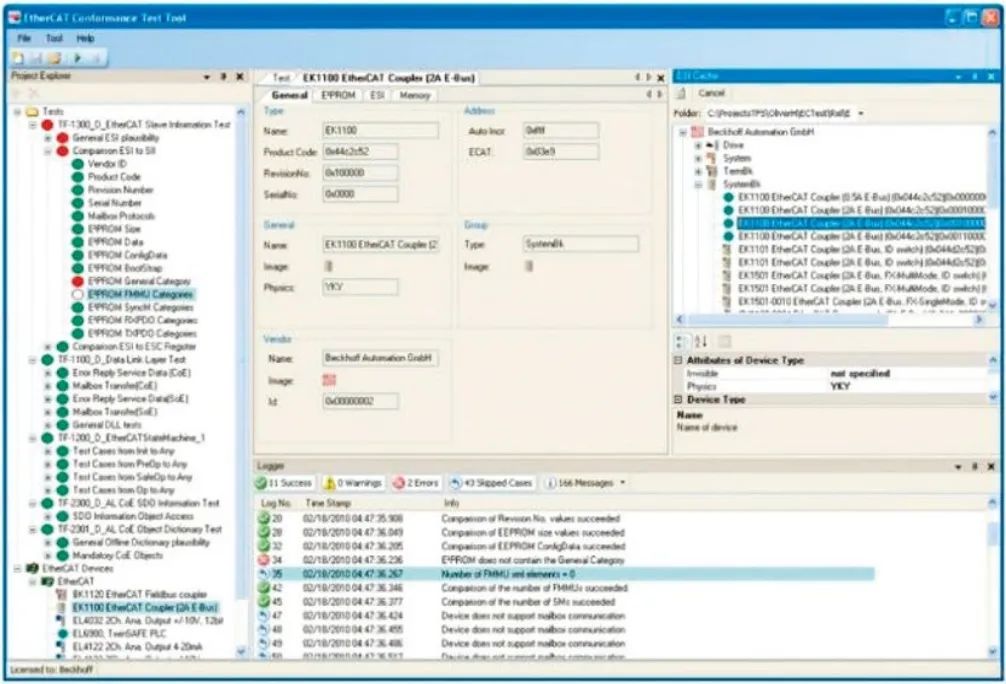Expand the Drive node in ESI Cache

(x=699, y=145)
